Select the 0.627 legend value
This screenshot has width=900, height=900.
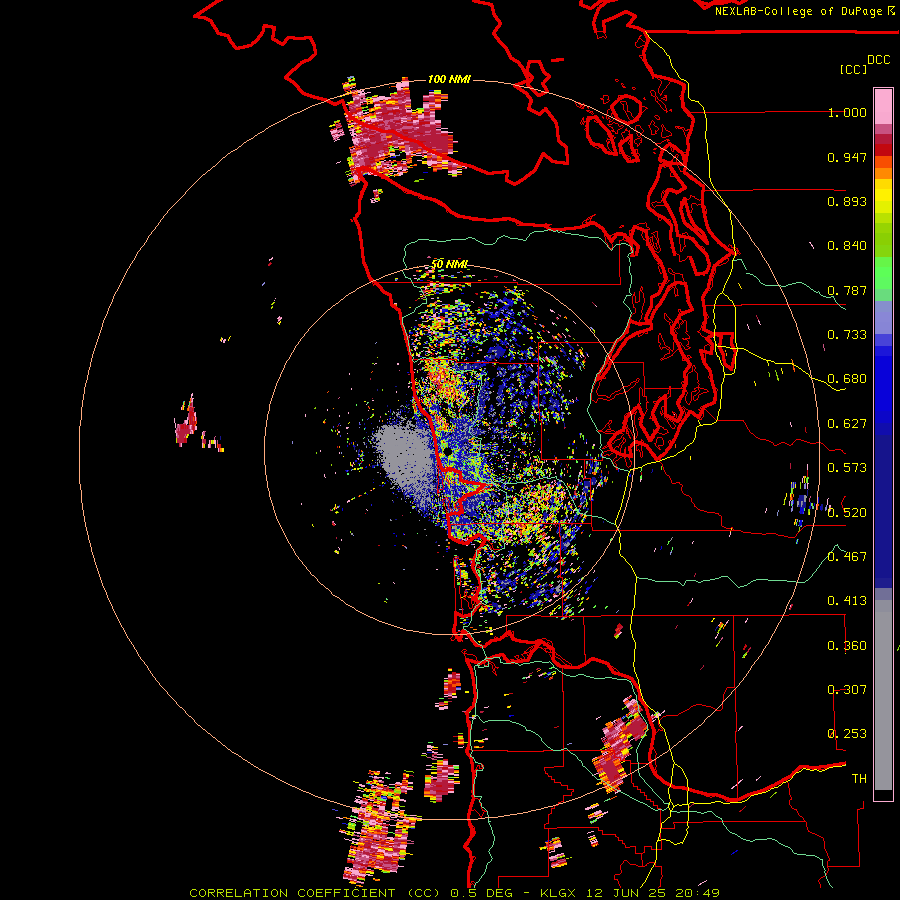pos(847,424)
